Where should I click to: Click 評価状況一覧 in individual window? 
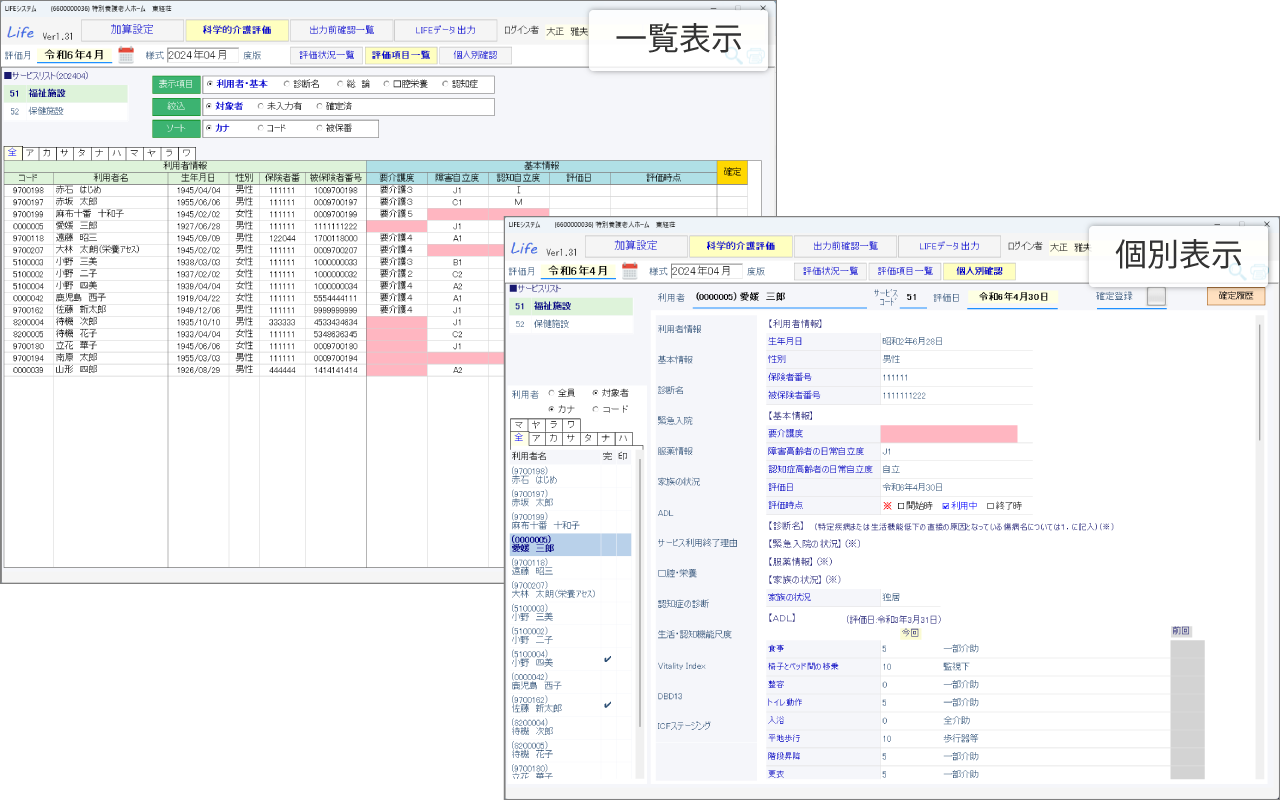(x=831, y=271)
